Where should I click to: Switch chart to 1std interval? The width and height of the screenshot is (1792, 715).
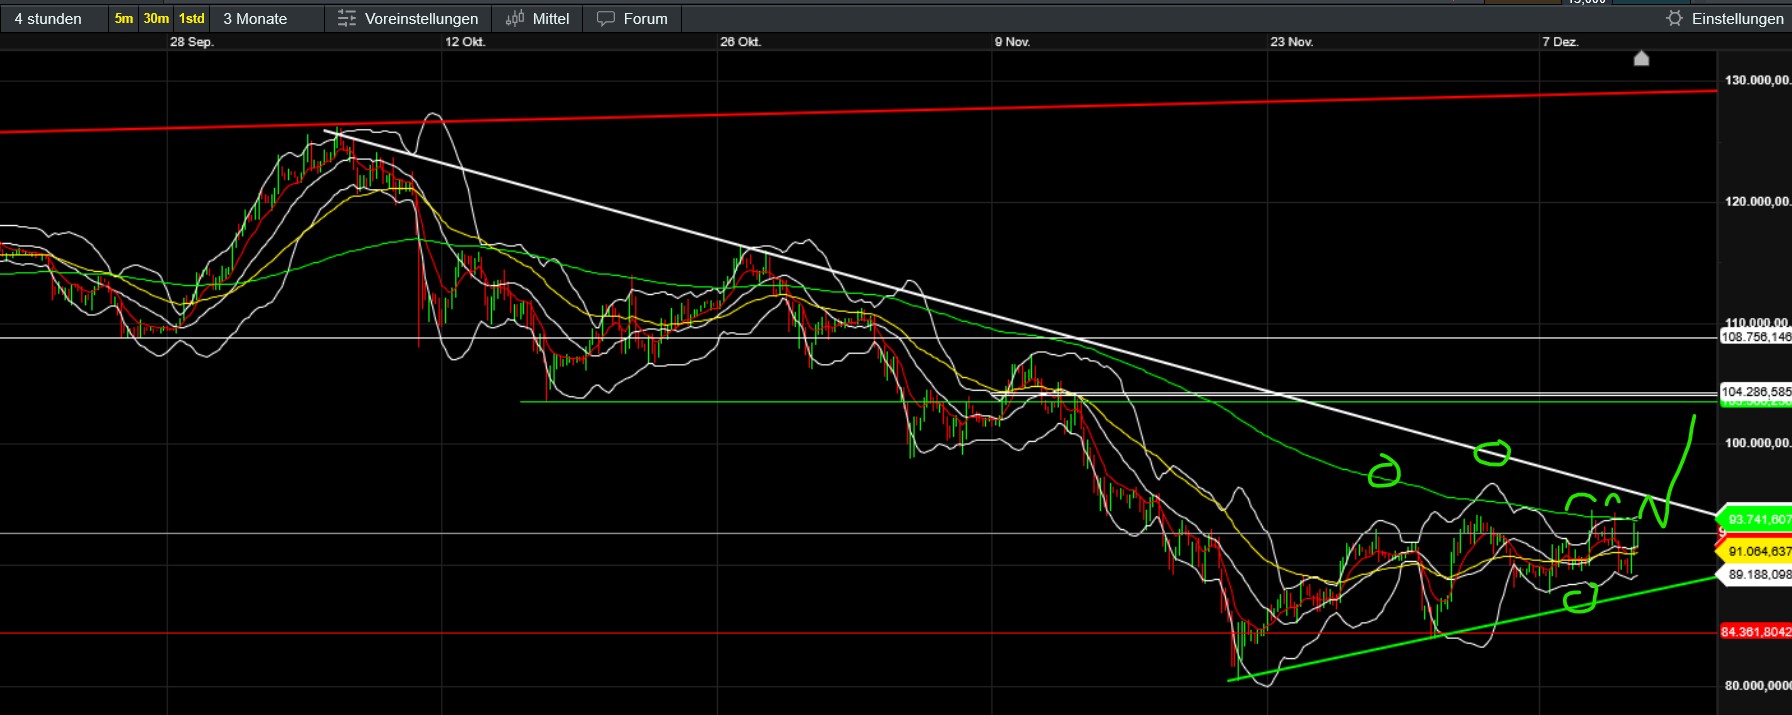(191, 19)
